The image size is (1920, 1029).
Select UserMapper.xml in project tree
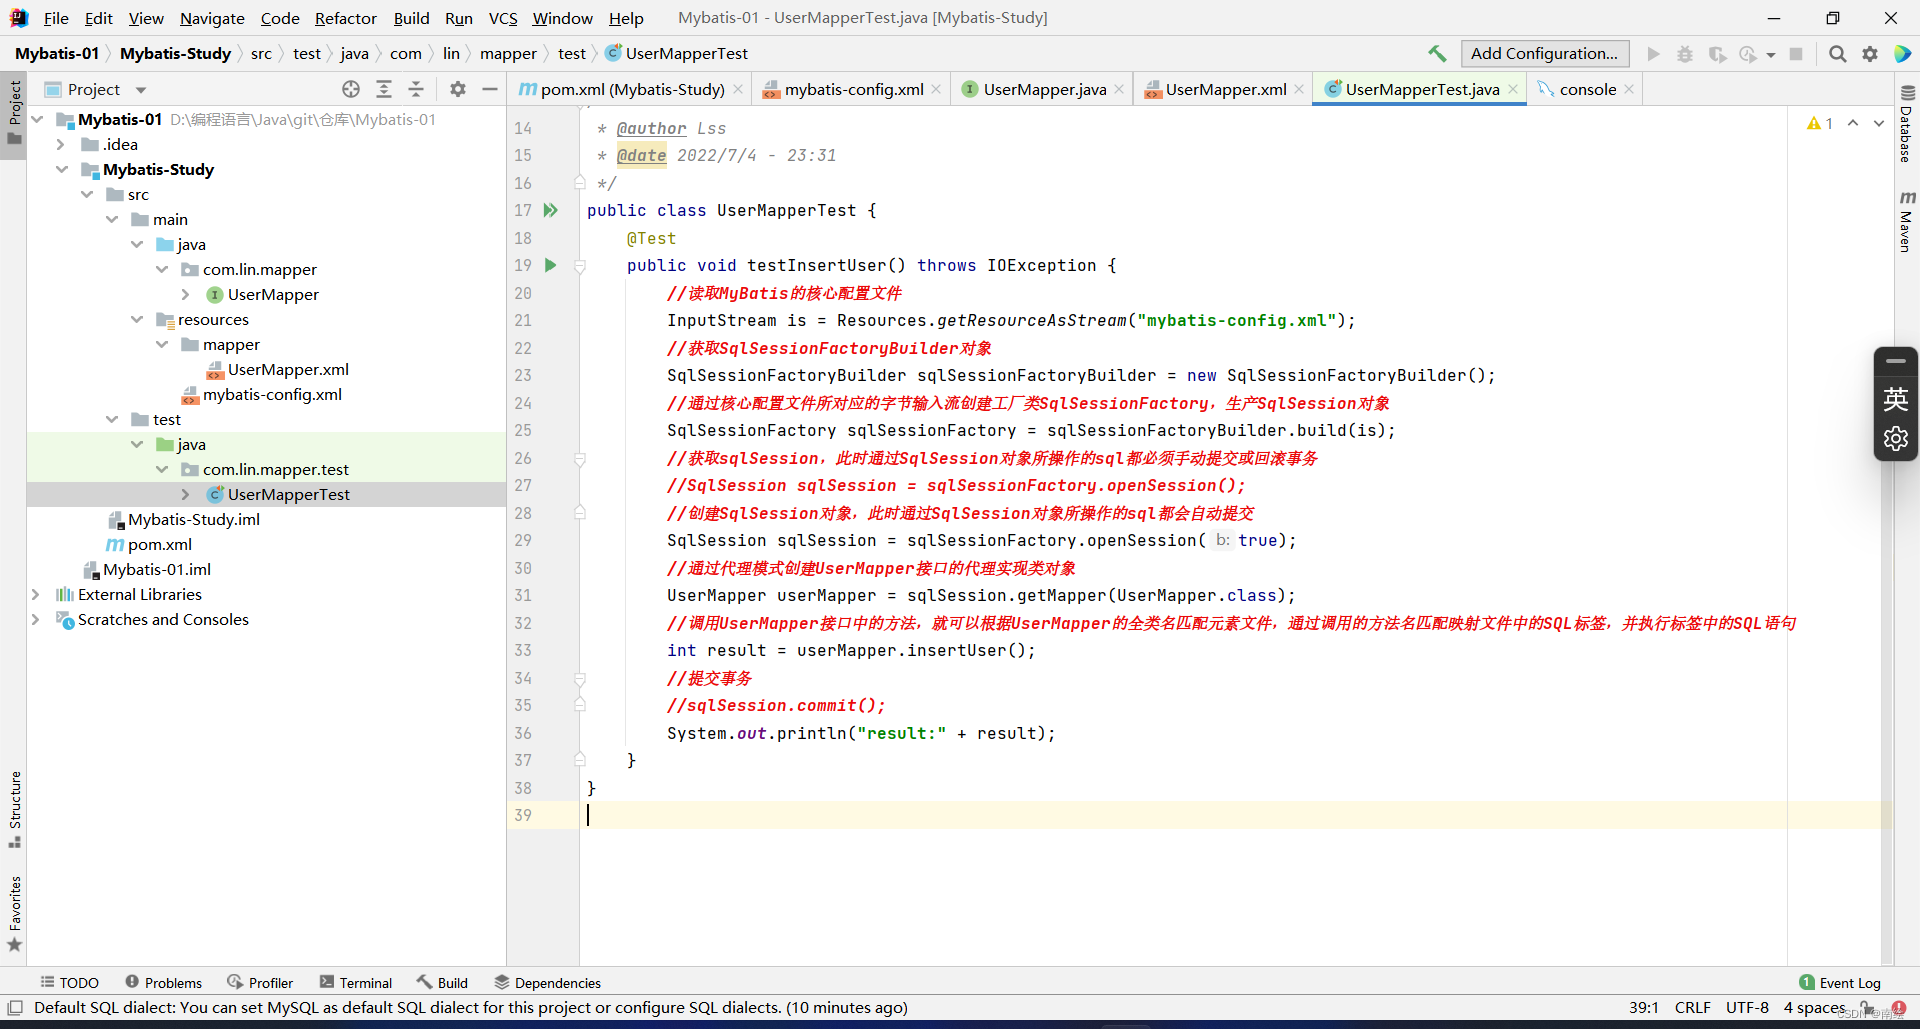[288, 369]
